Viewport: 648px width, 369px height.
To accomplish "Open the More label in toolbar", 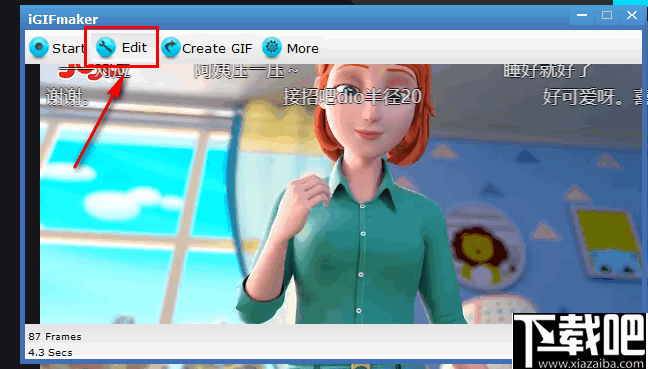I will [x=303, y=48].
